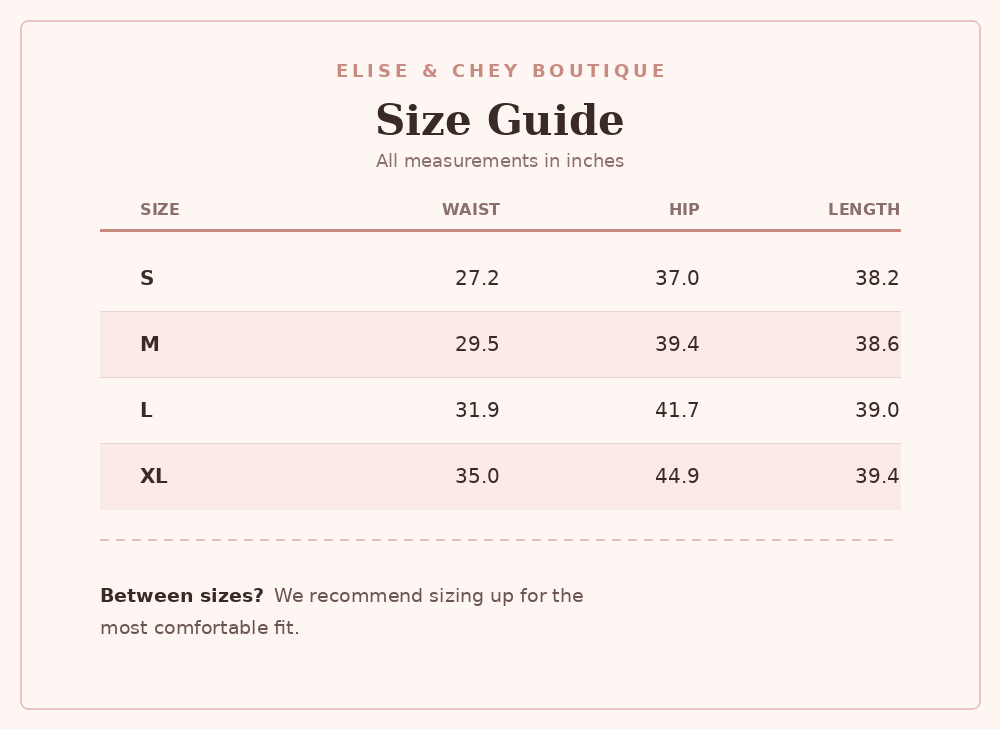
Task: Click the S size row label
Action: (x=147, y=278)
